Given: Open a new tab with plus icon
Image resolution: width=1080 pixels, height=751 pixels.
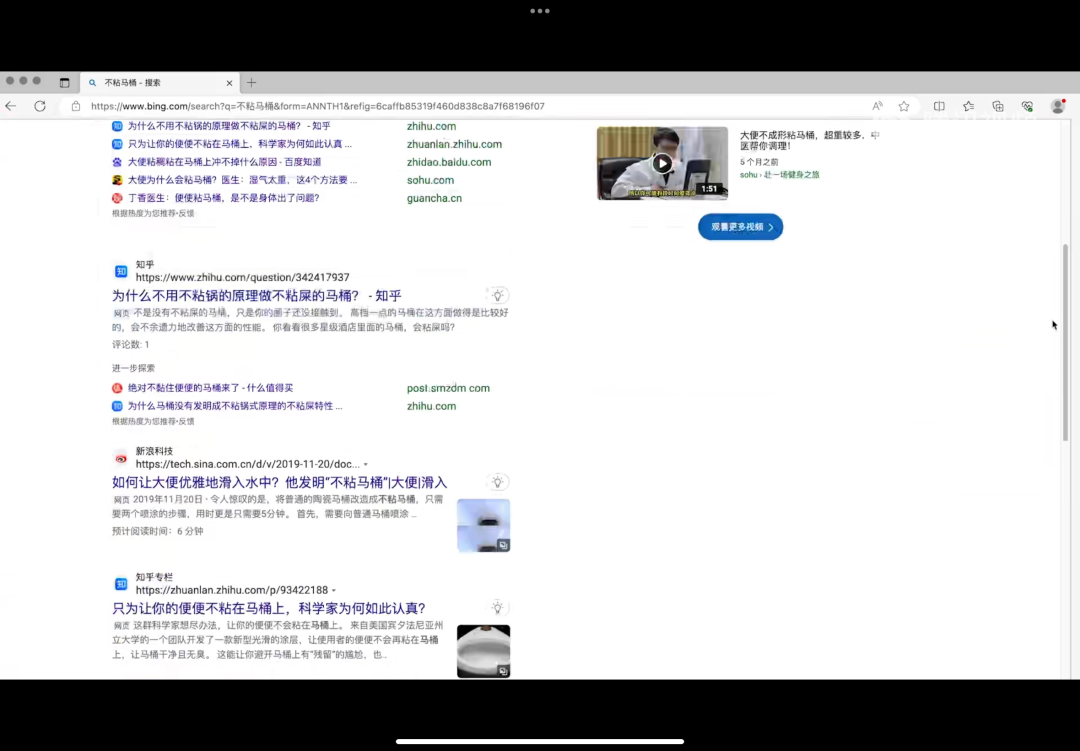Looking at the screenshot, I should tap(251, 83).
